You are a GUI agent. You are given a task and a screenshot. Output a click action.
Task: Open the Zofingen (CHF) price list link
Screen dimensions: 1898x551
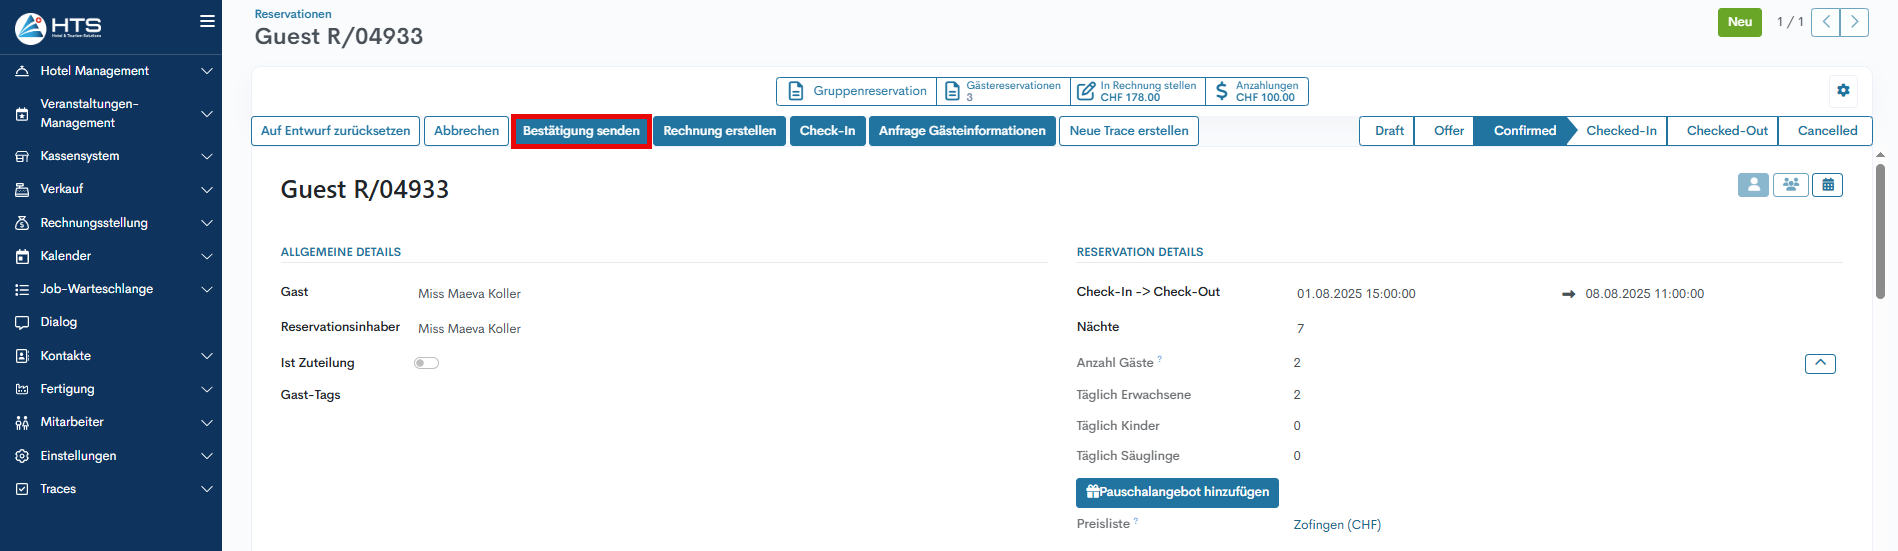click(x=1336, y=525)
